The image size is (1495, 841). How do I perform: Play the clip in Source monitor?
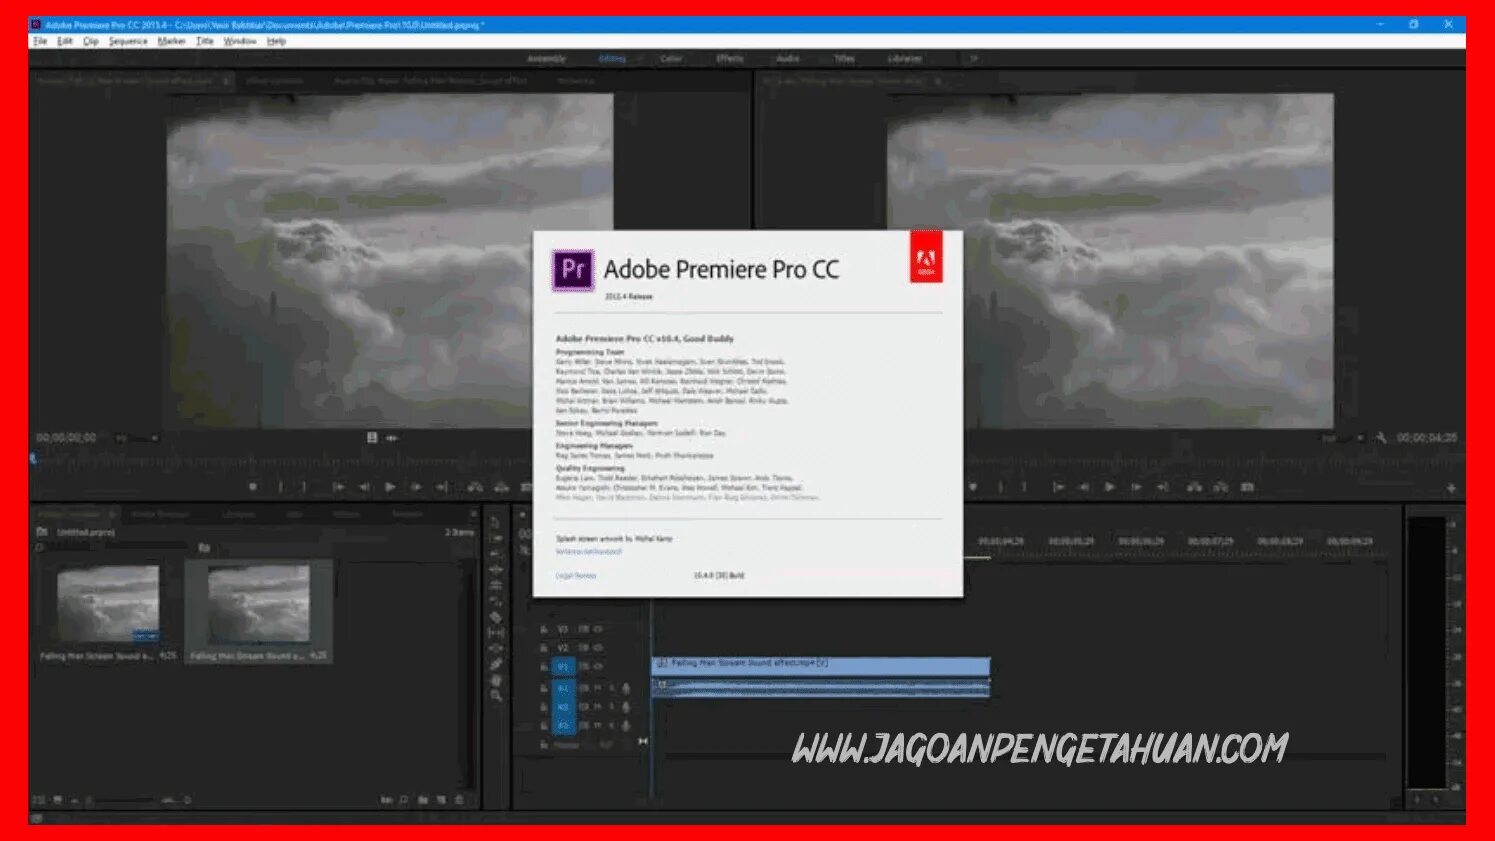pyautogui.click(x=390, y=487)
